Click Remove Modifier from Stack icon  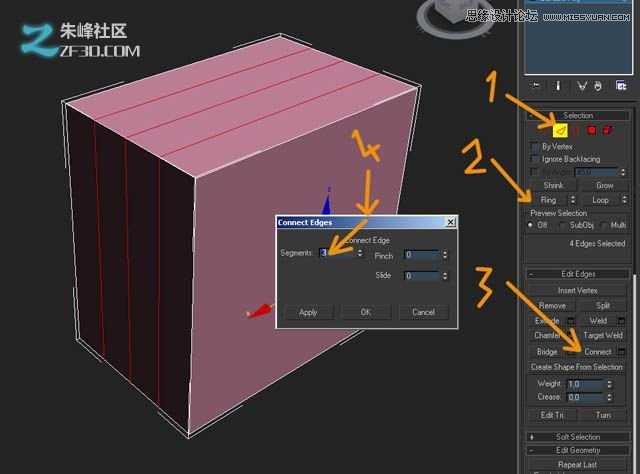(x=598, y=86)
